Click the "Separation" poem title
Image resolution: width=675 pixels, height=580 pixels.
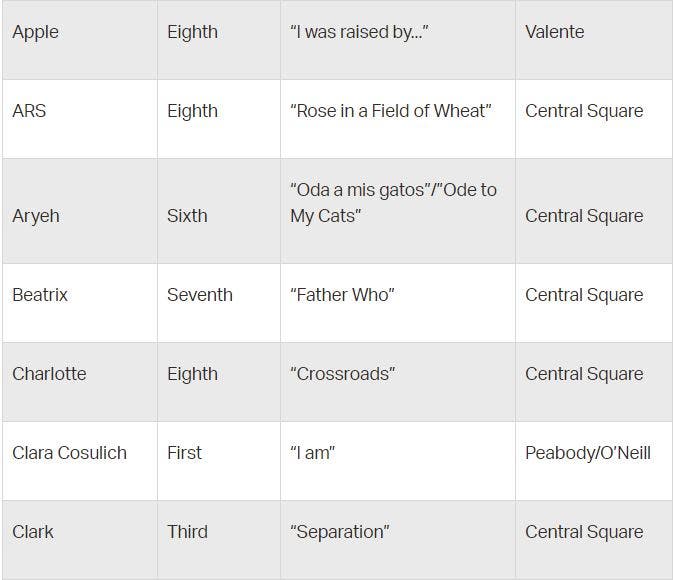(339, 532)
